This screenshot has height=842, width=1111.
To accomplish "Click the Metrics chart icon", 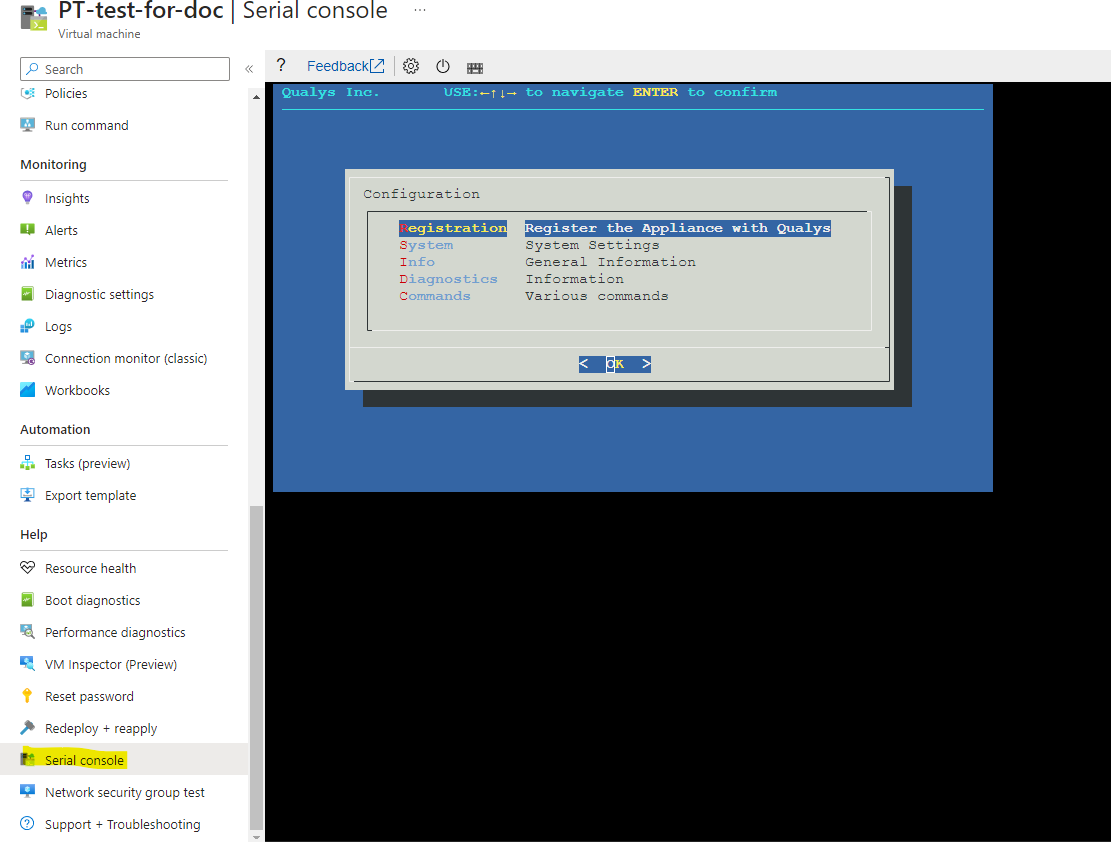I will point(28,262).
